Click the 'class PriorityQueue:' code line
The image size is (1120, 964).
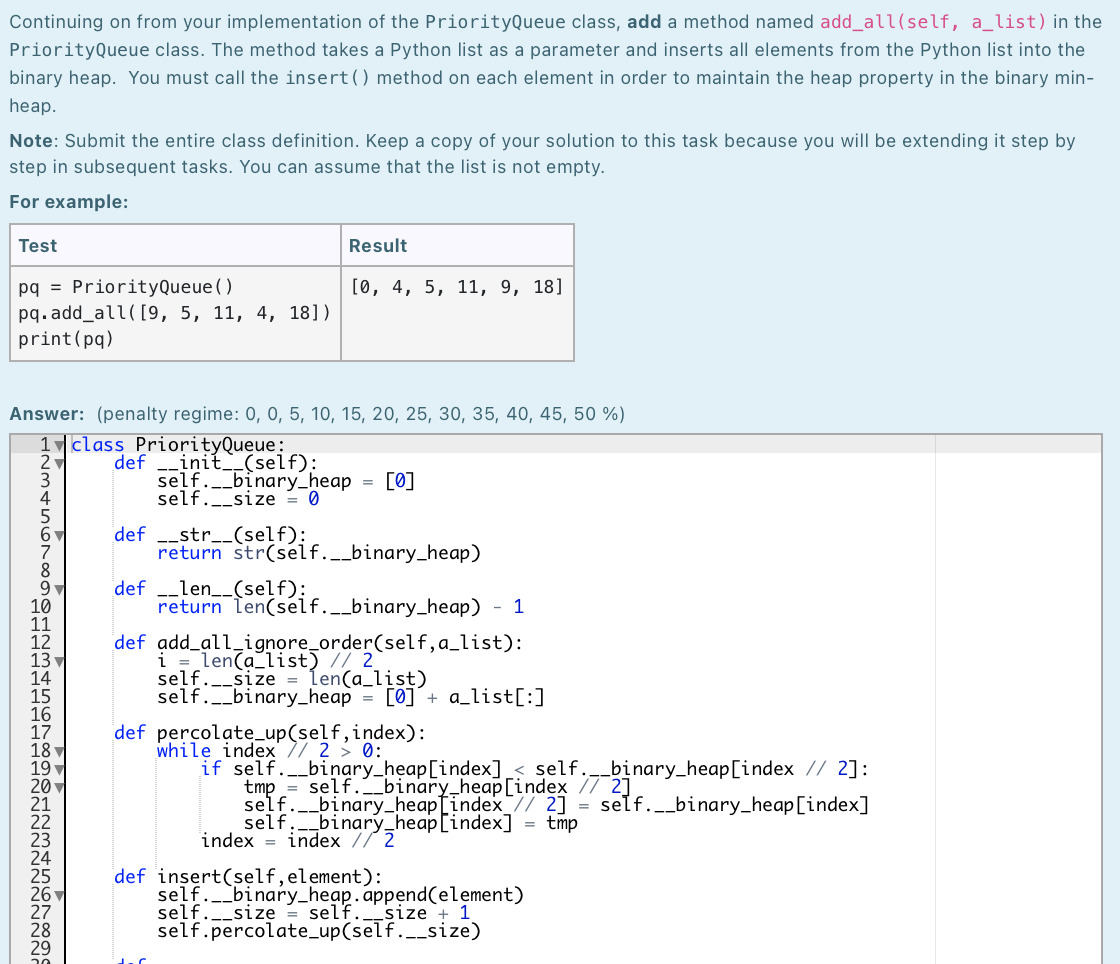point(178,445)
